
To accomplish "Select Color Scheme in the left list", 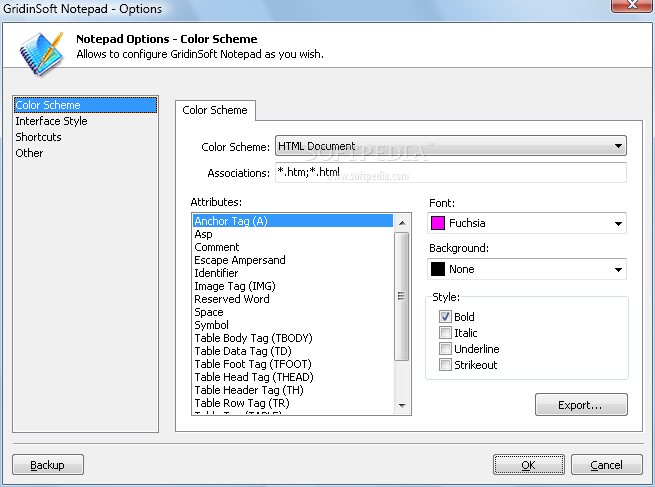I will point(85,105).
